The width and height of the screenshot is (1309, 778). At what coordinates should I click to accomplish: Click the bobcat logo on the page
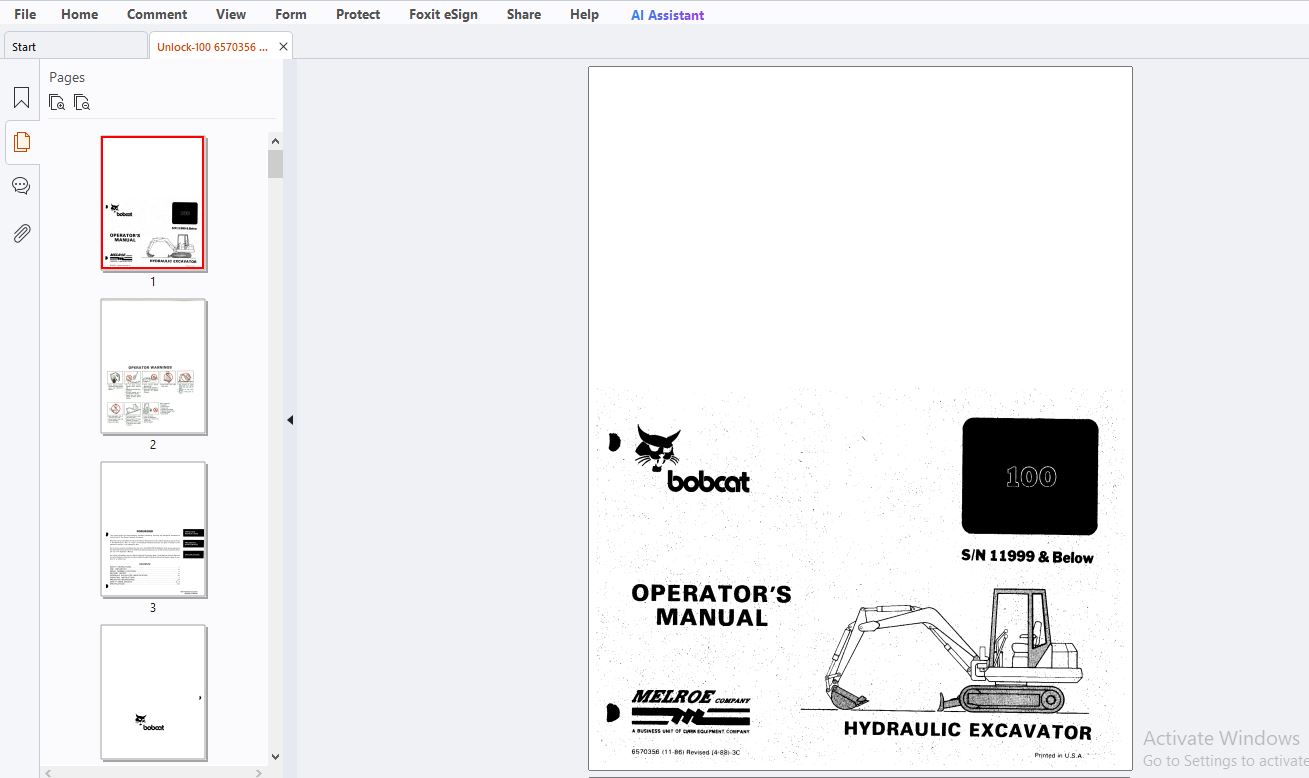pyautogui.click(x=692, y=459)
